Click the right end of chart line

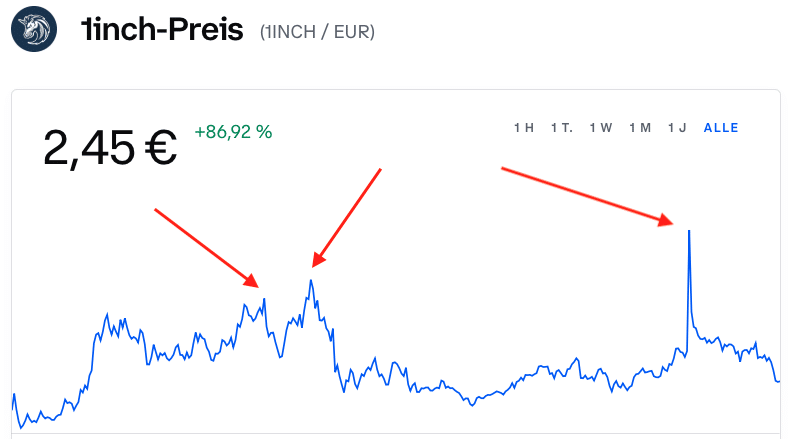pos(778,380)
